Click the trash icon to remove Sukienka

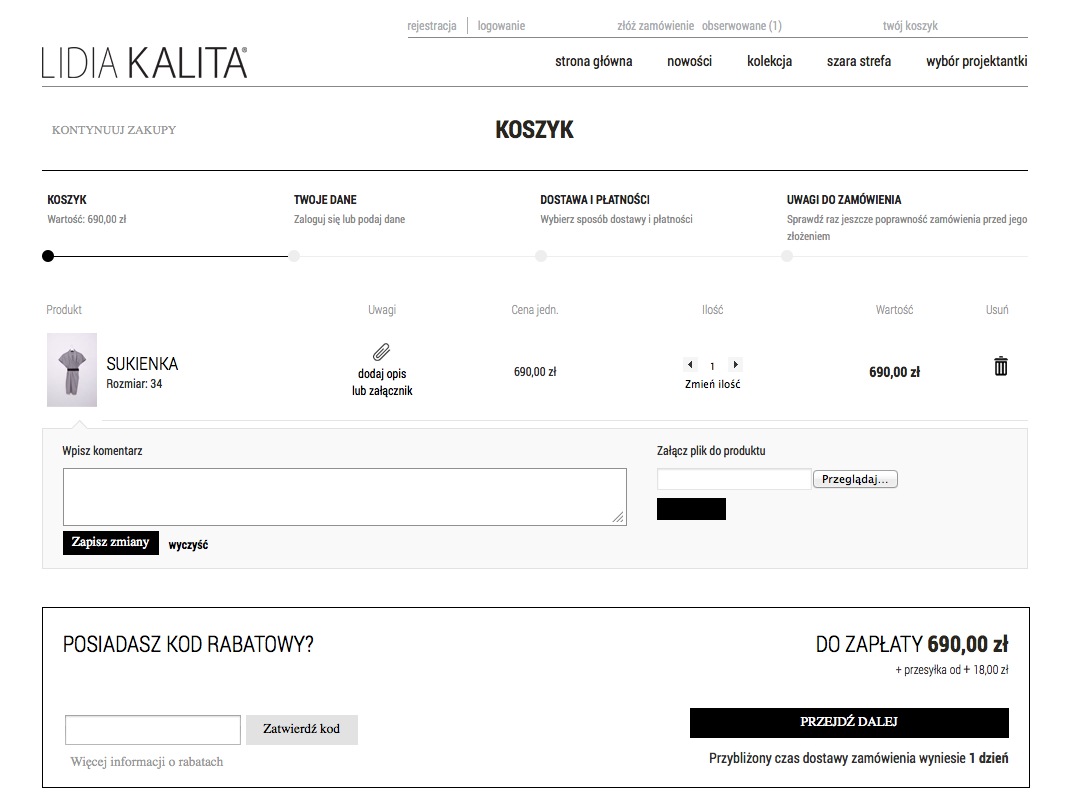tap(1000, 366)
